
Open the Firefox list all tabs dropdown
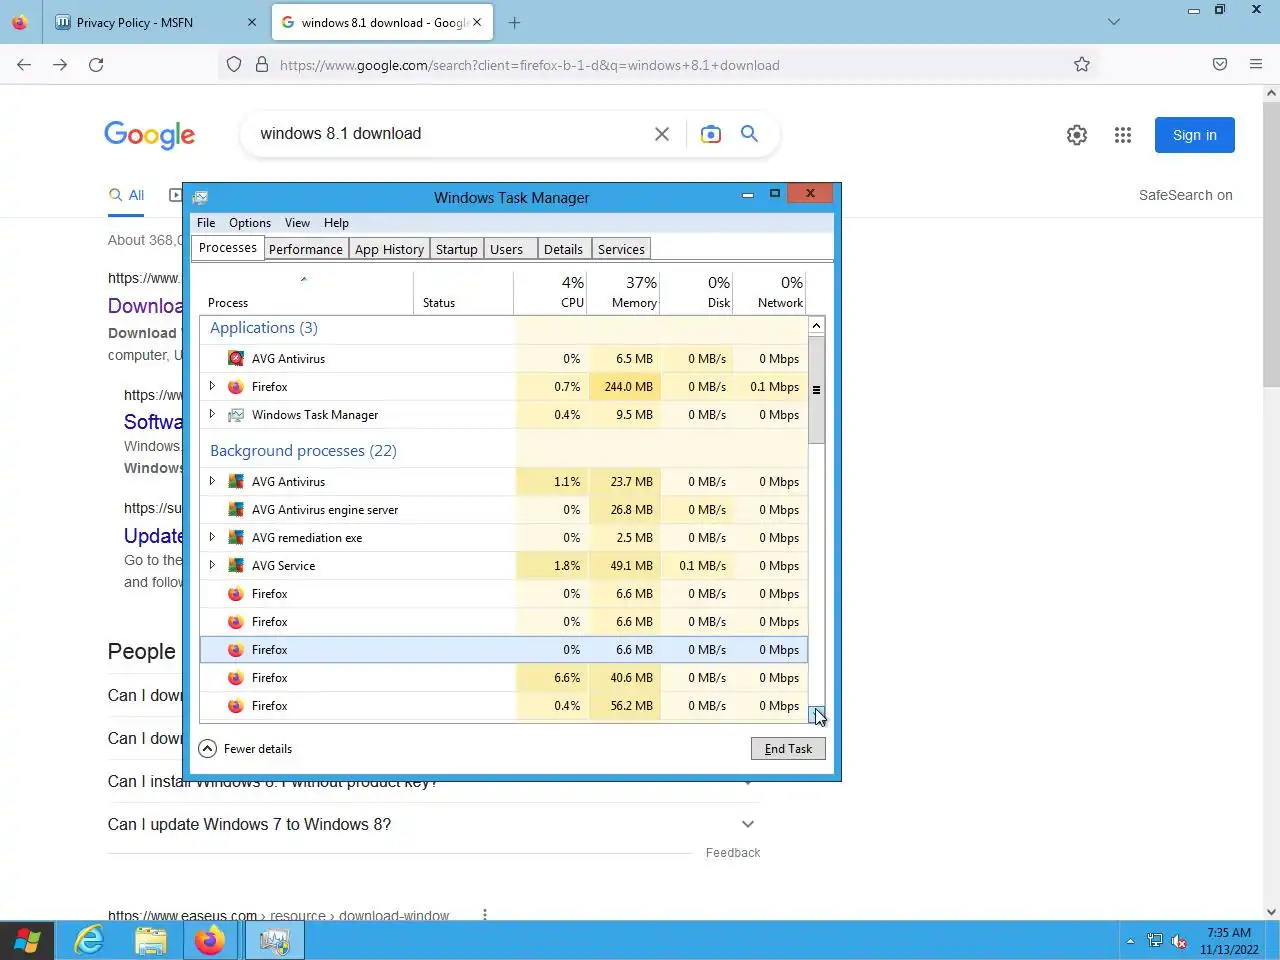[1114, 22]
